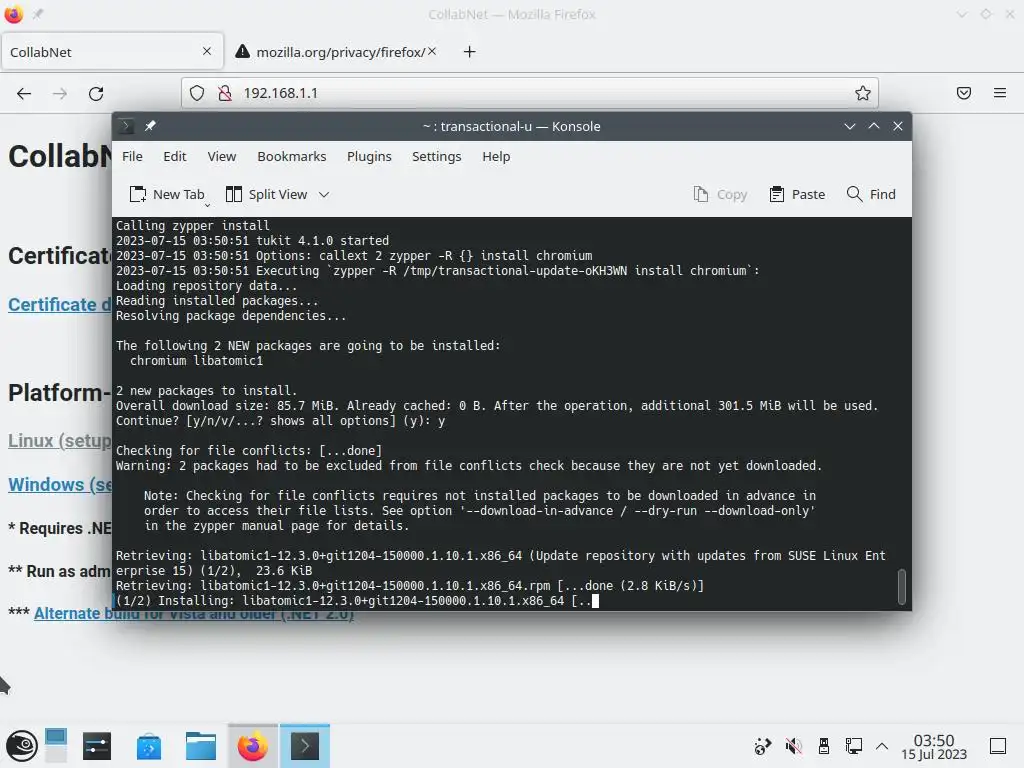Open Konsole View menu

tap(221, 157)
